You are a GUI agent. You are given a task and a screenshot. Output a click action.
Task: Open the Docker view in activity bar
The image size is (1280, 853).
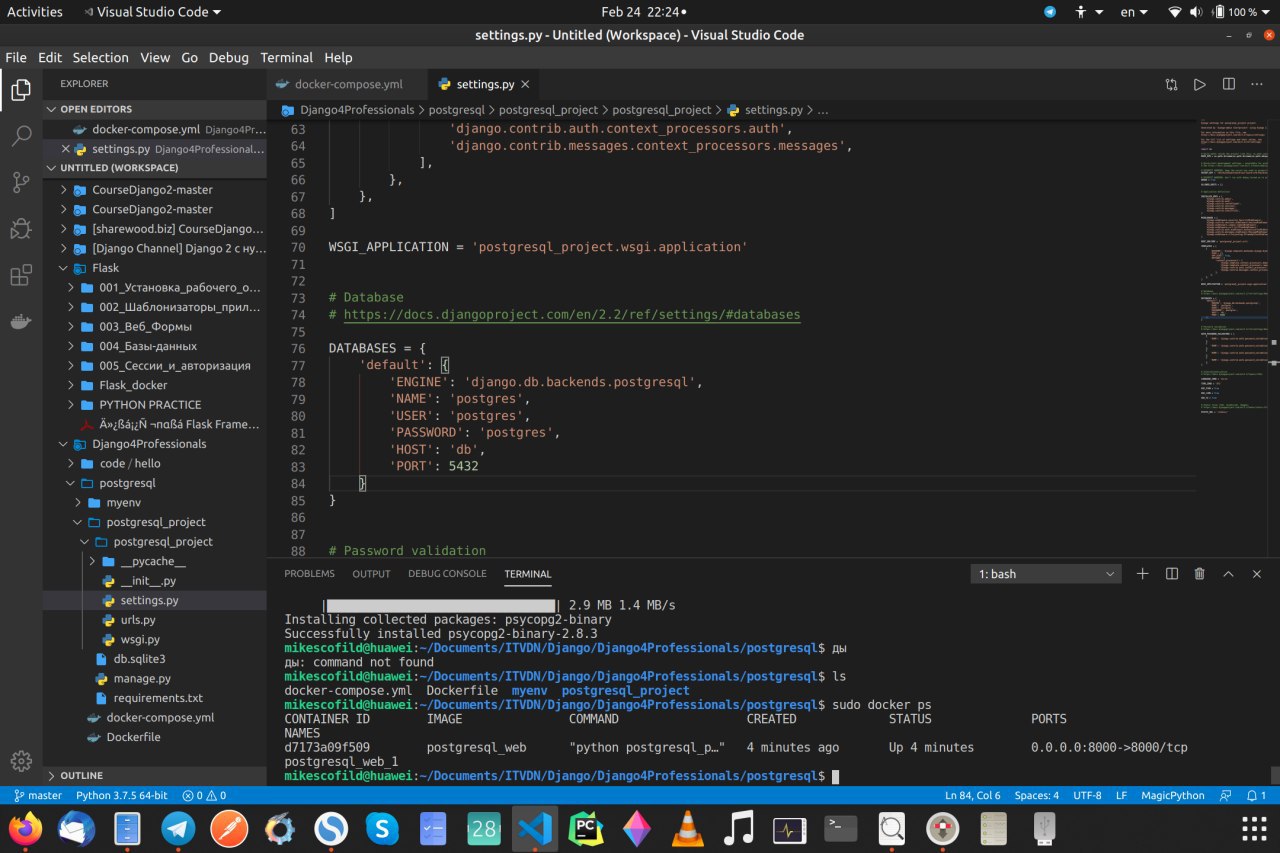point(21,321)
